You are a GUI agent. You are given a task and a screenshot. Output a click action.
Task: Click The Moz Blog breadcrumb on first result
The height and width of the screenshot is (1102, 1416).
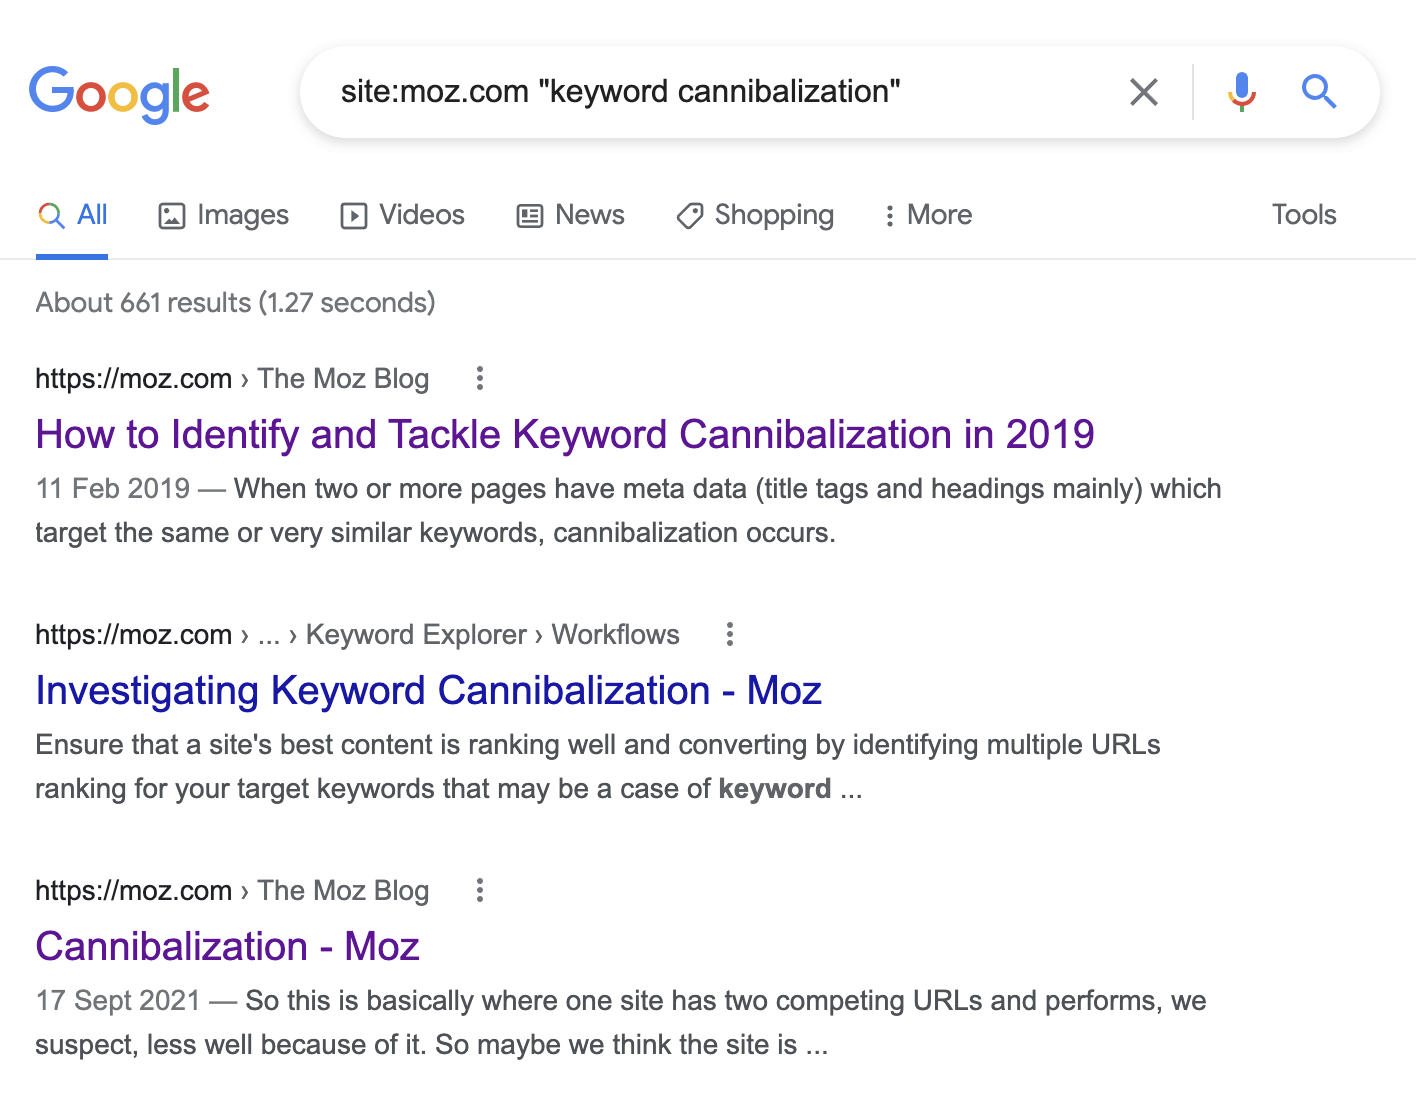coord(343,378)
